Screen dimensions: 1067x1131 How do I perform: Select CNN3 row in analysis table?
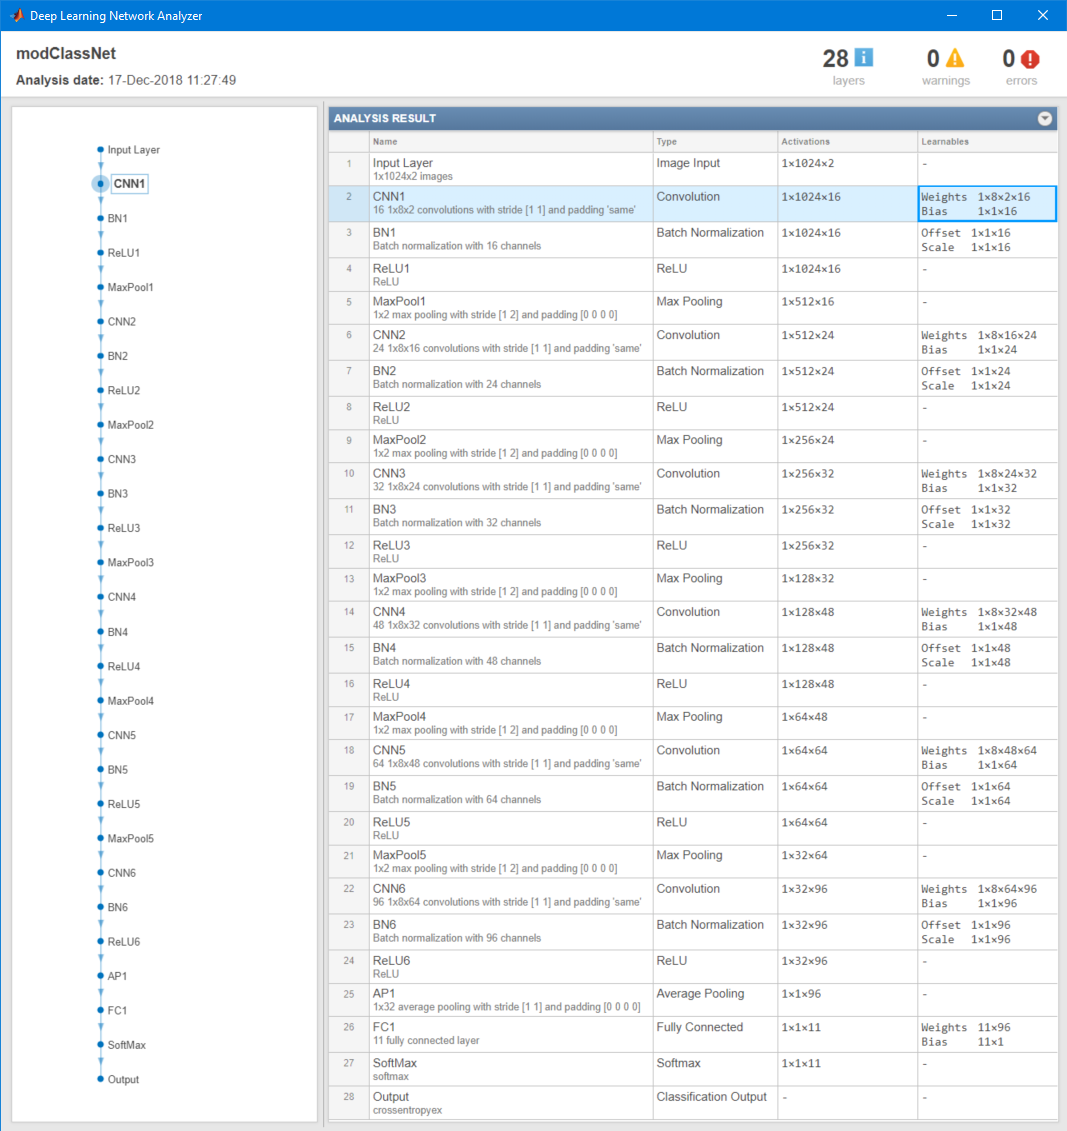pyautogui.click(x=693, y=481)
